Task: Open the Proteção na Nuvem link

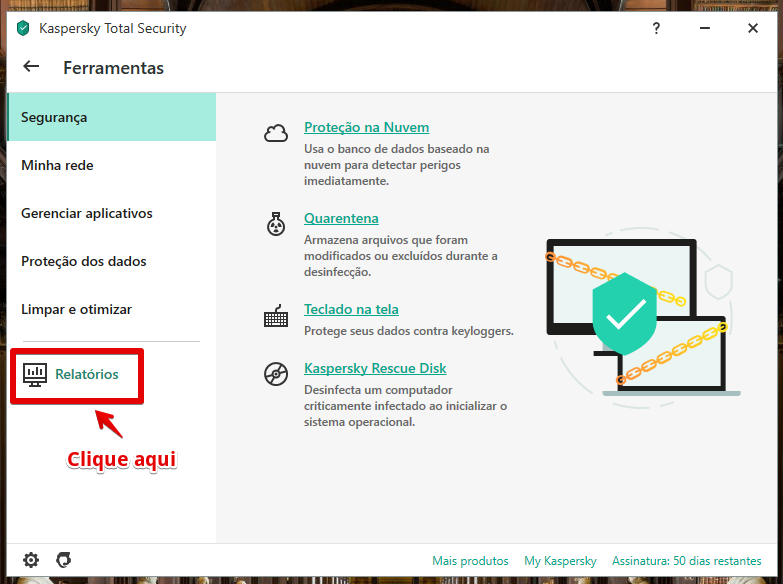Action: coord(367,127)
